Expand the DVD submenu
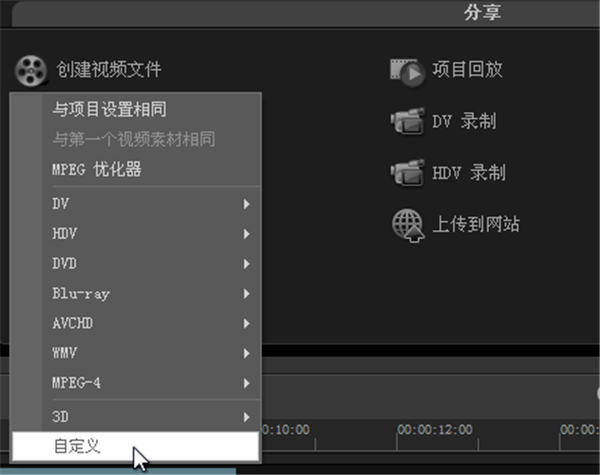The height and width of the screenshot is (475, 600). [x=136, y=263]
